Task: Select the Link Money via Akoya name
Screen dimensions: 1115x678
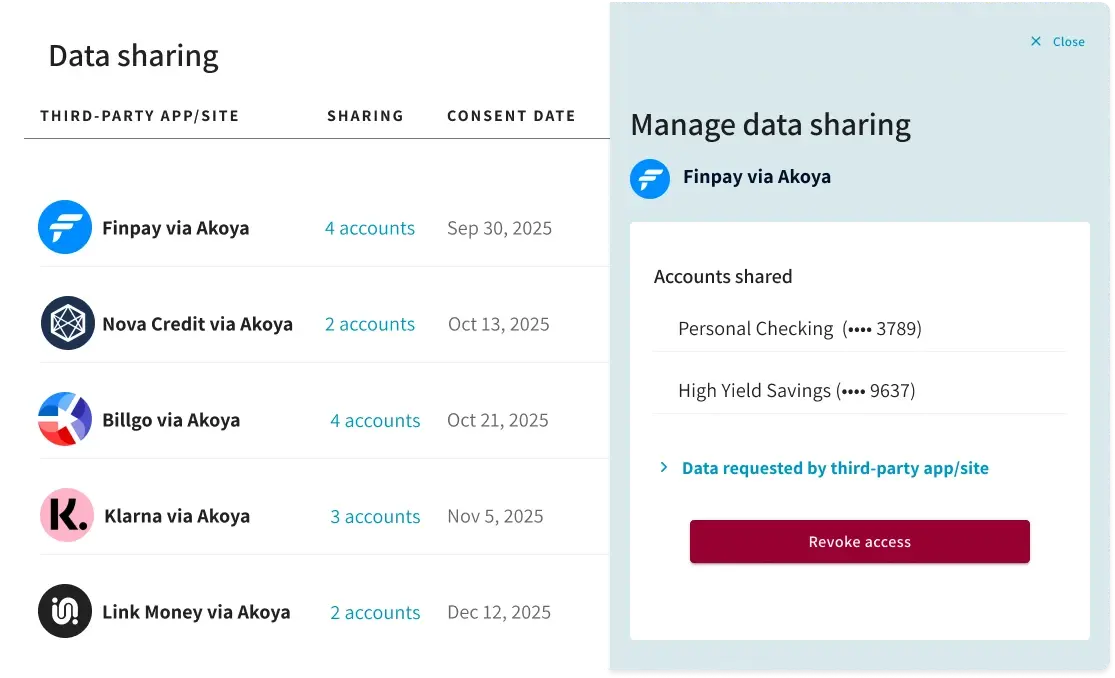Action: pos(196,612)
